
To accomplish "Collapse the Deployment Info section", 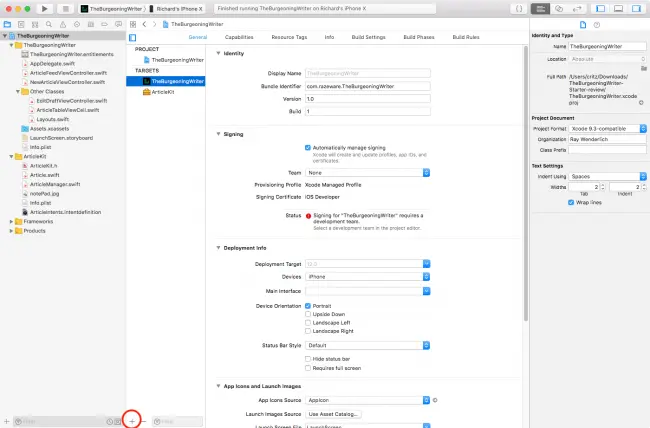I will coord(218,248).
